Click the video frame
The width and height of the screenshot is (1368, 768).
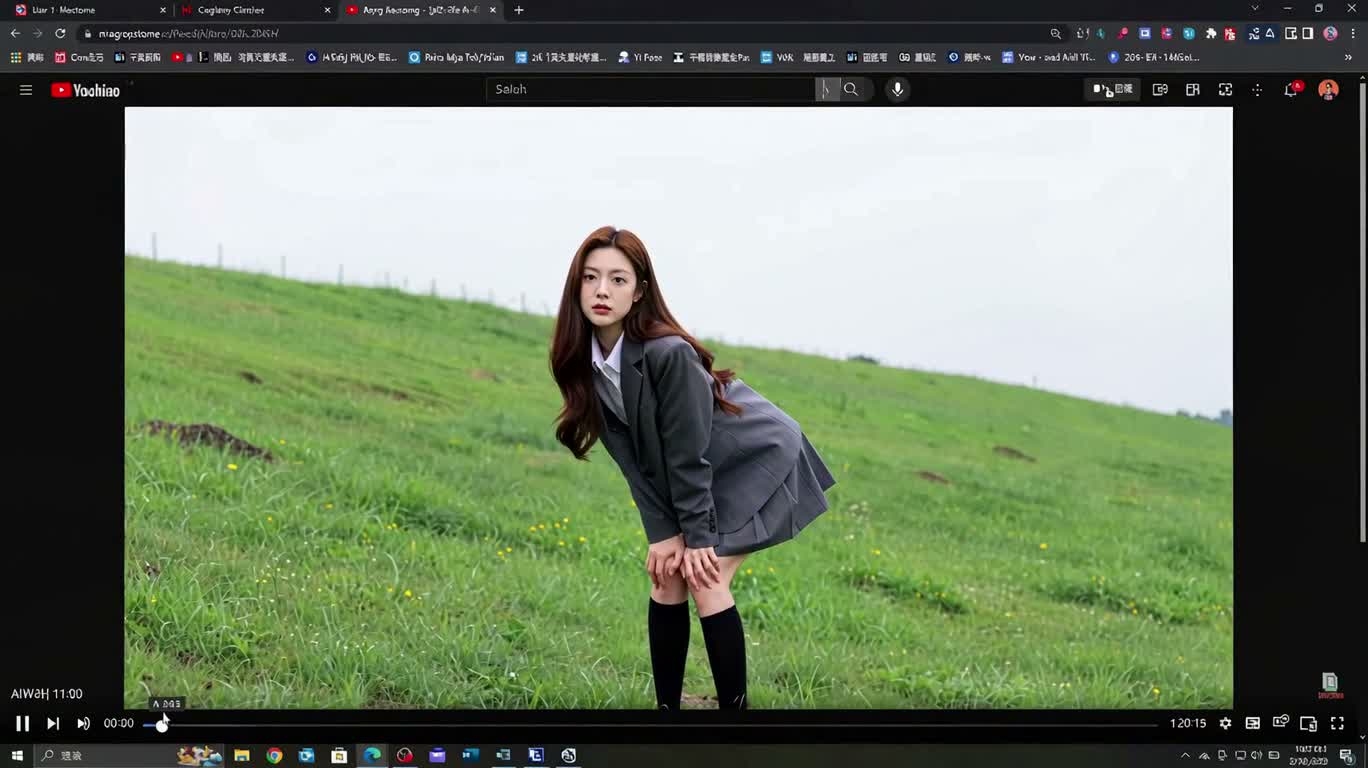click(678, 408)
